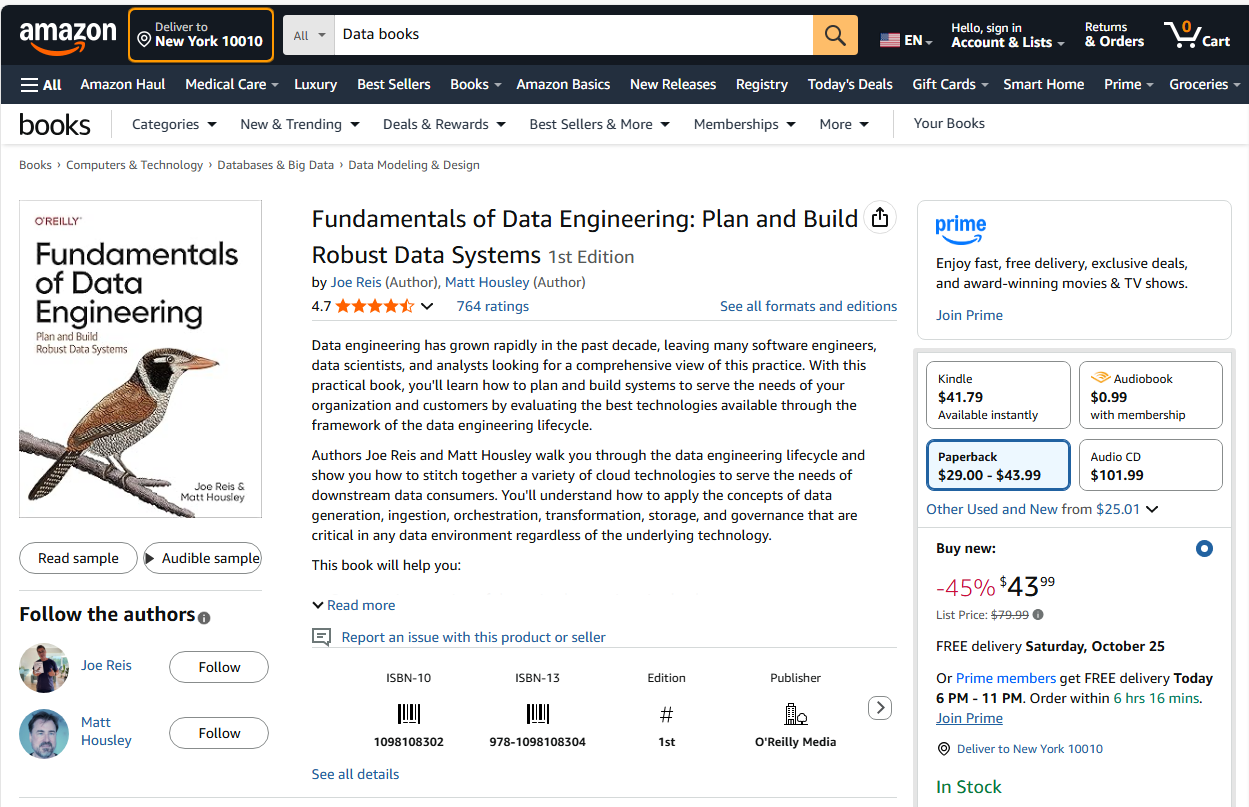Expand the Memberships menu

tap(745, 124)
